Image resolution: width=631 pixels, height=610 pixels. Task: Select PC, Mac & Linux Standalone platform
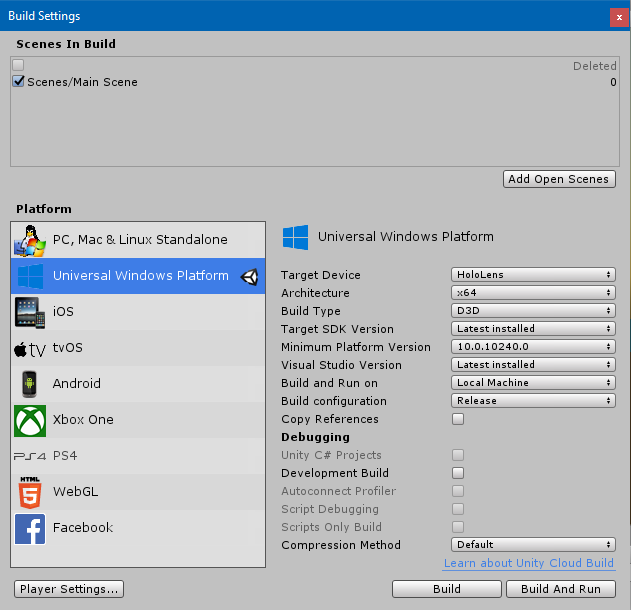(x=138, y=240)
